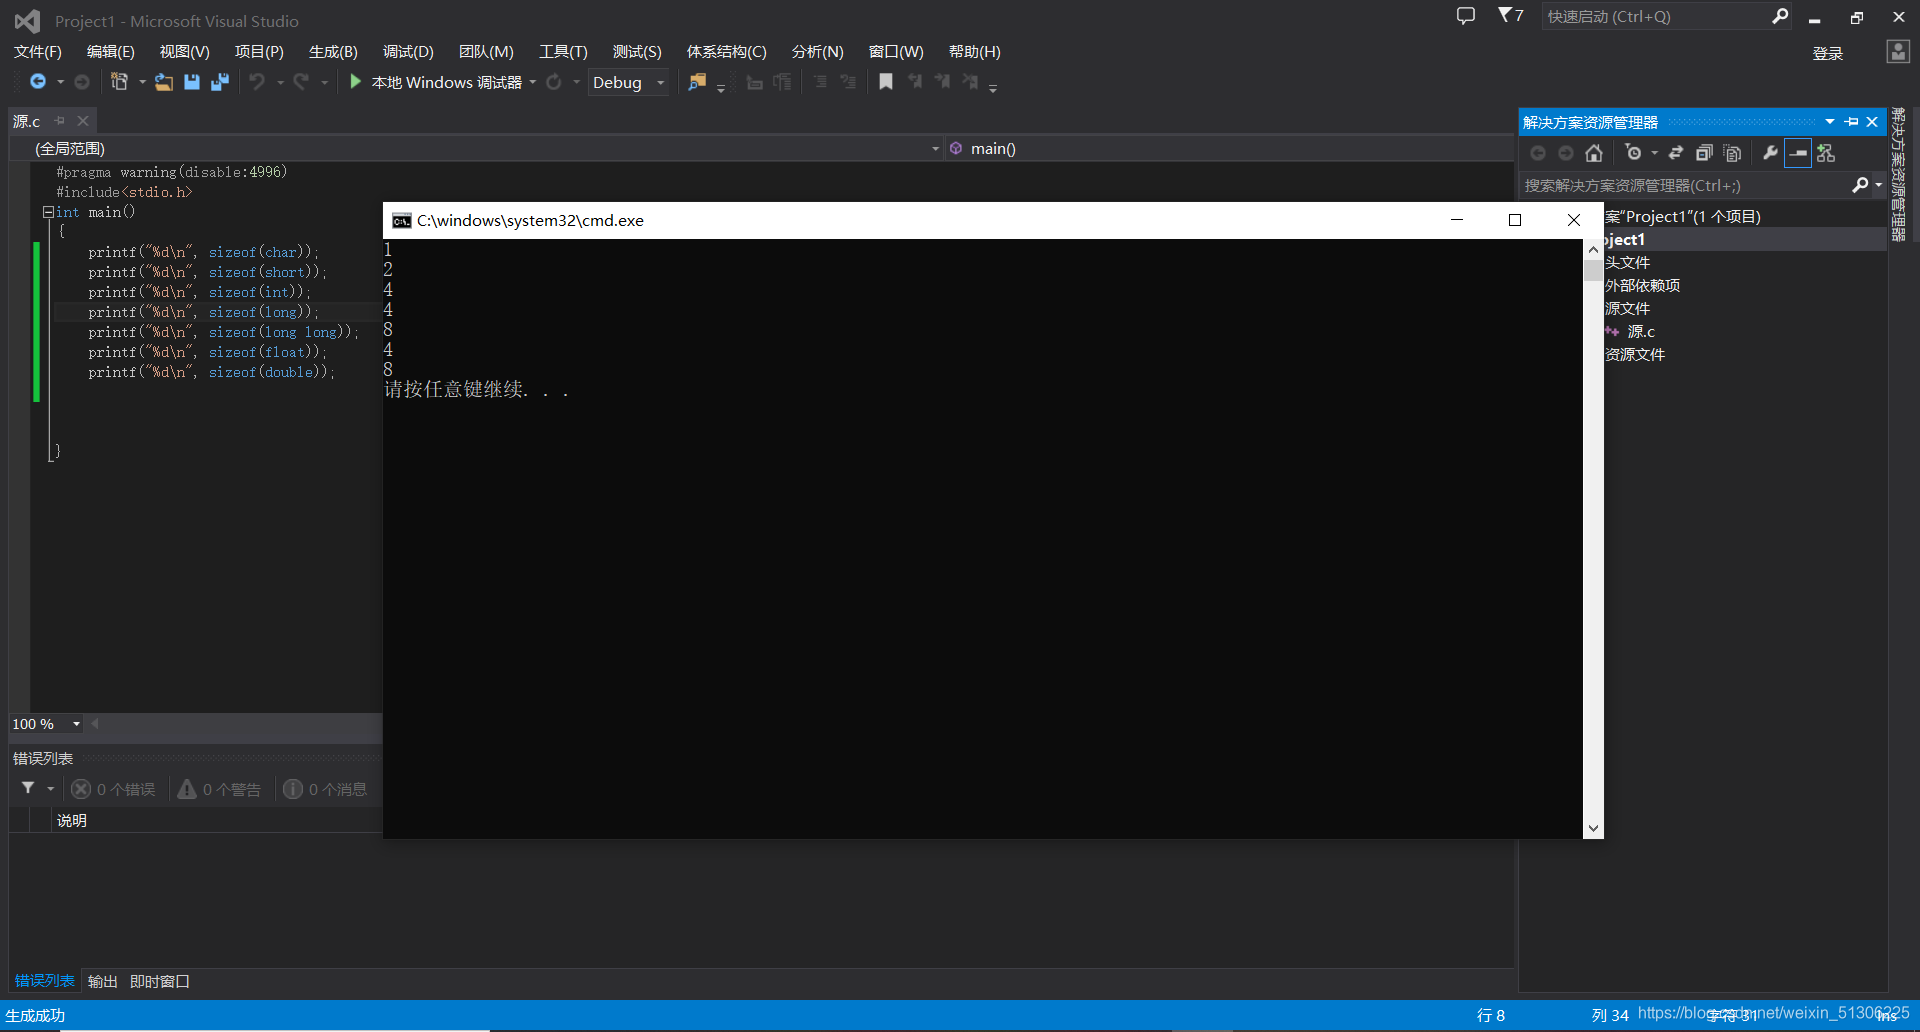Viewport: 1920px width, 1032px height.
Task: Click Solution Explorer Home icon
Action: coord(1594,153)
